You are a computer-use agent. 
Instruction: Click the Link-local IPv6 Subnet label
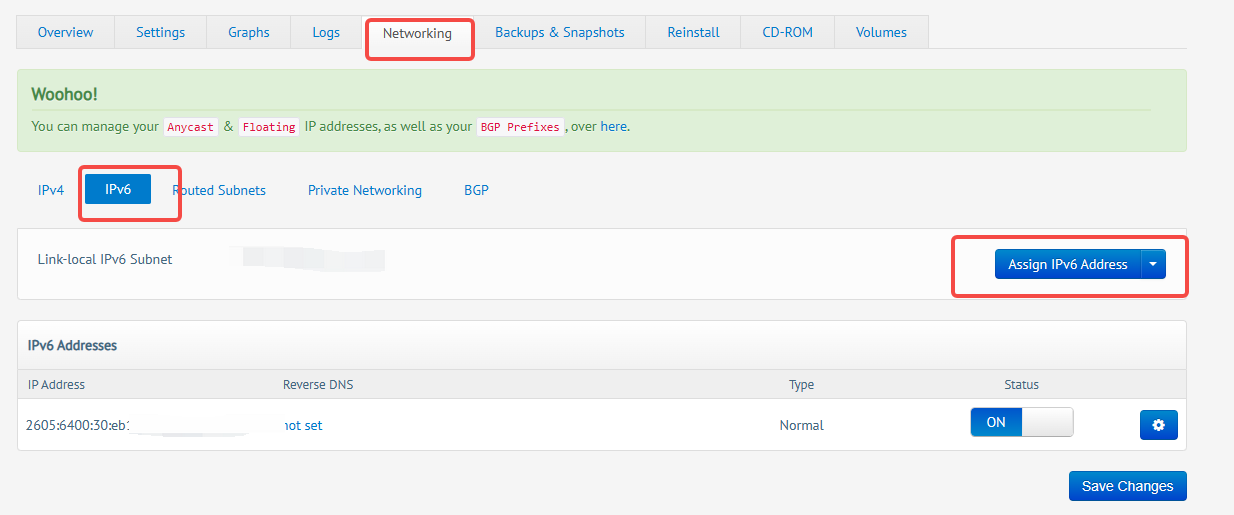pyautogui.click(x=105, y=259)
